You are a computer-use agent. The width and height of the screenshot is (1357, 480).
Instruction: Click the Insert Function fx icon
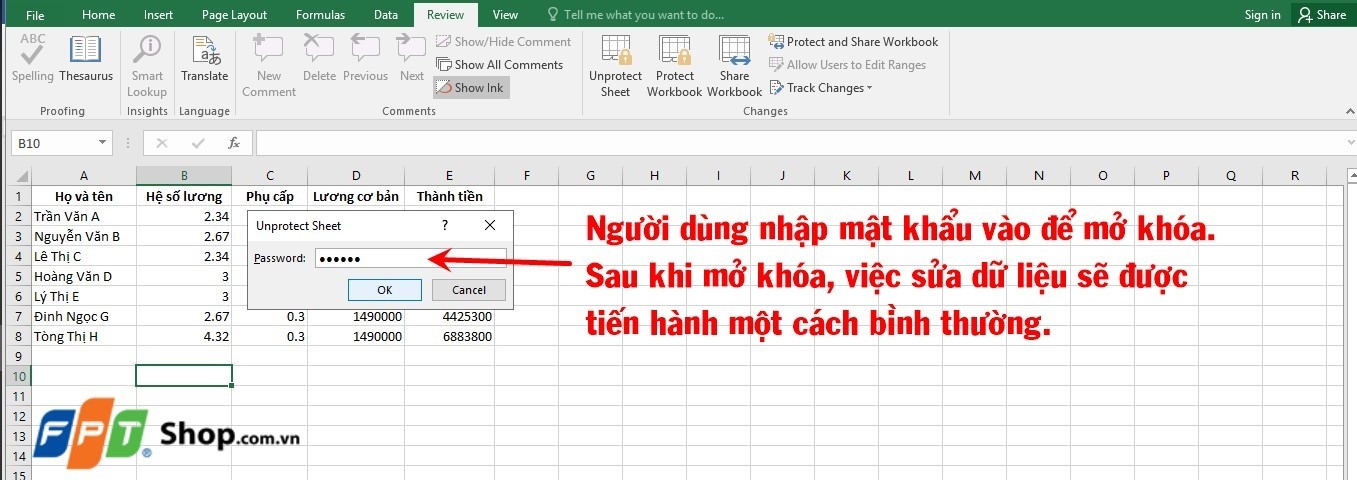click(234, 143)
